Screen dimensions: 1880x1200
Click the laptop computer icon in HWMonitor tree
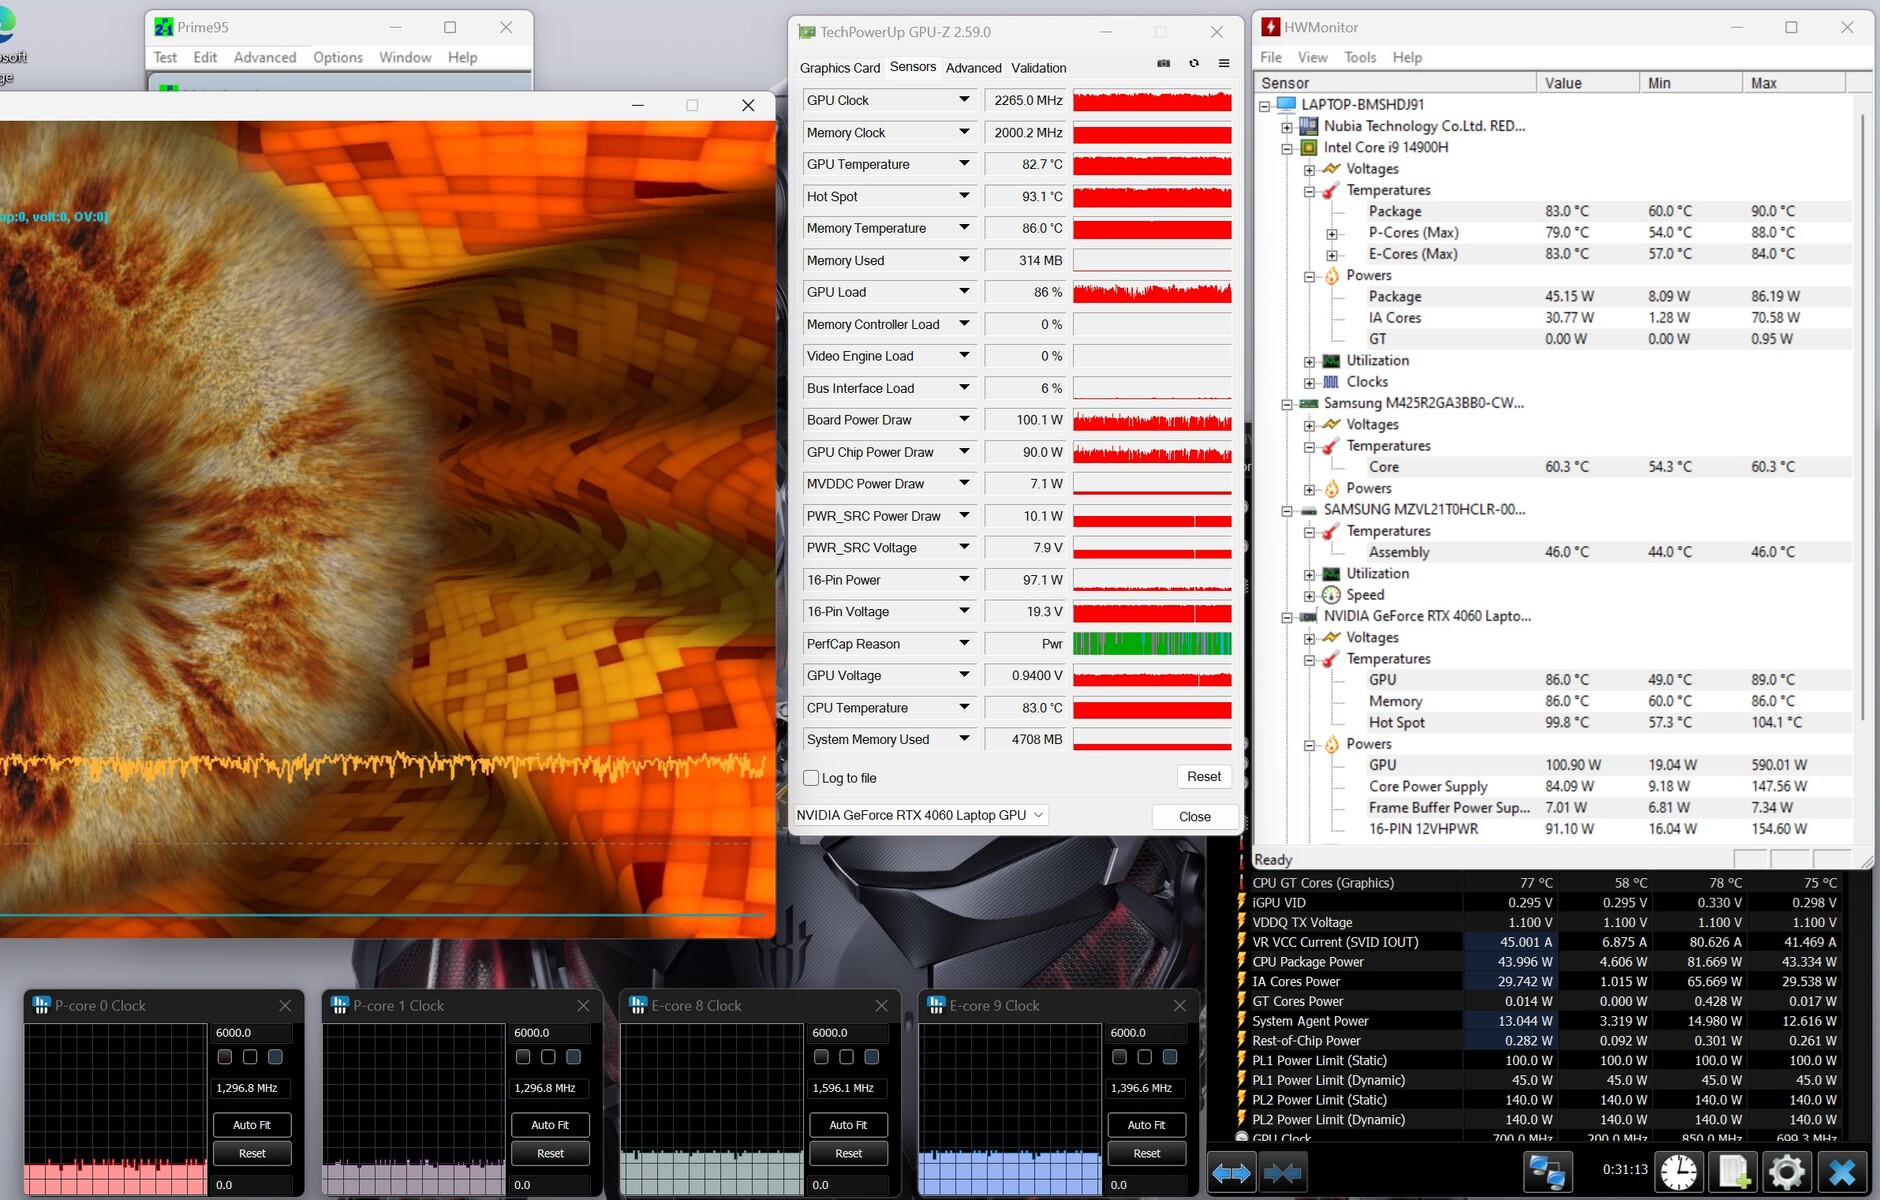point(1286,104)
